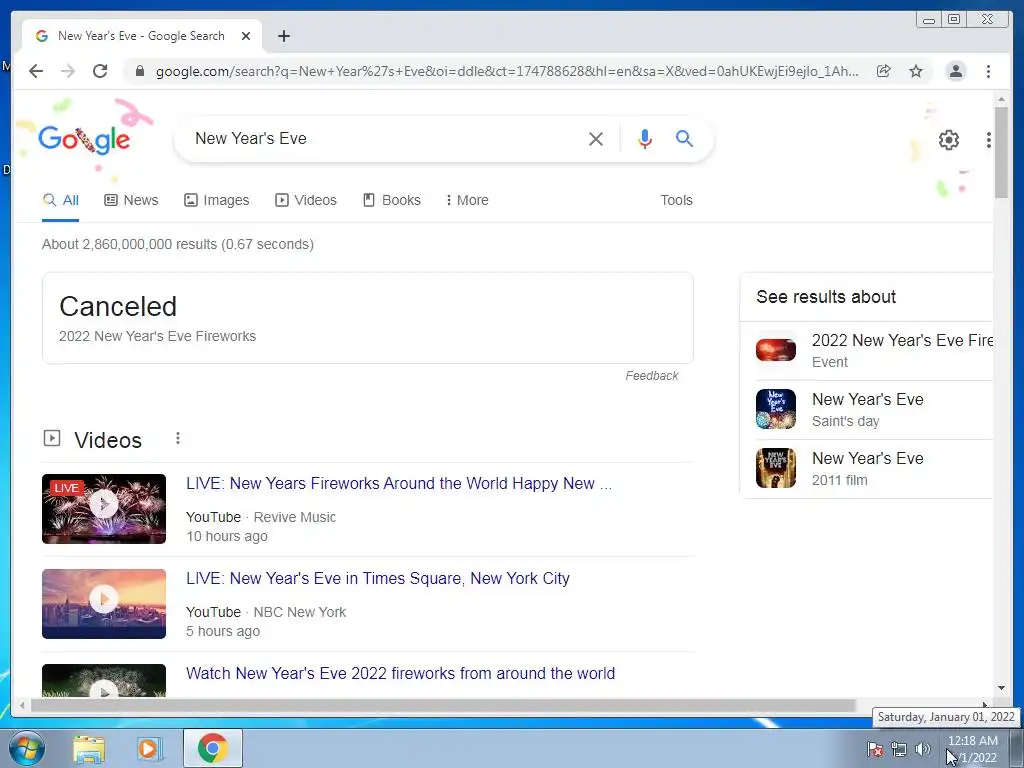The width and height of the screenshot is (1024, 768).
Task: Open Action Center flag icon
Action: click(875, 749)
